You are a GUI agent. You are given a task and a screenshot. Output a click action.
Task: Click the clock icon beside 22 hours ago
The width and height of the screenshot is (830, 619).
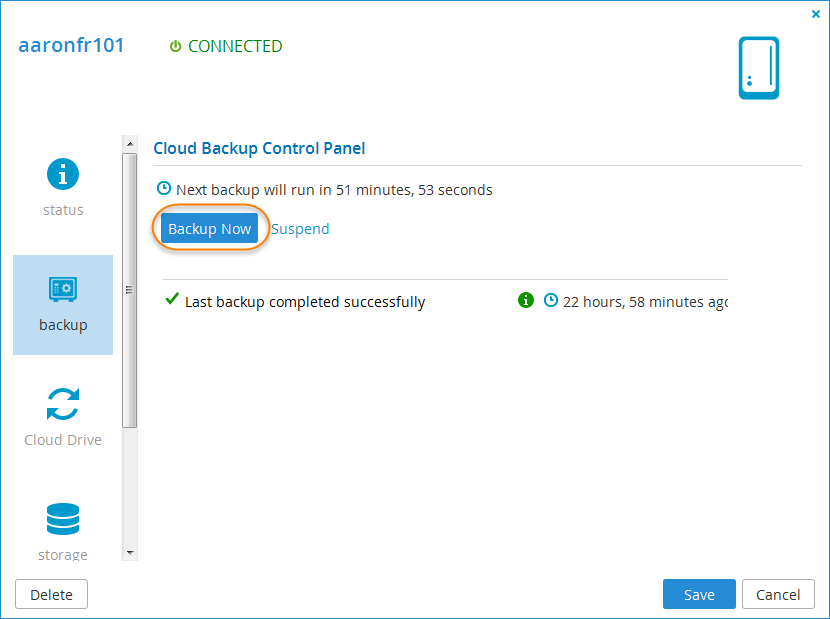click(x=551, y=300)
